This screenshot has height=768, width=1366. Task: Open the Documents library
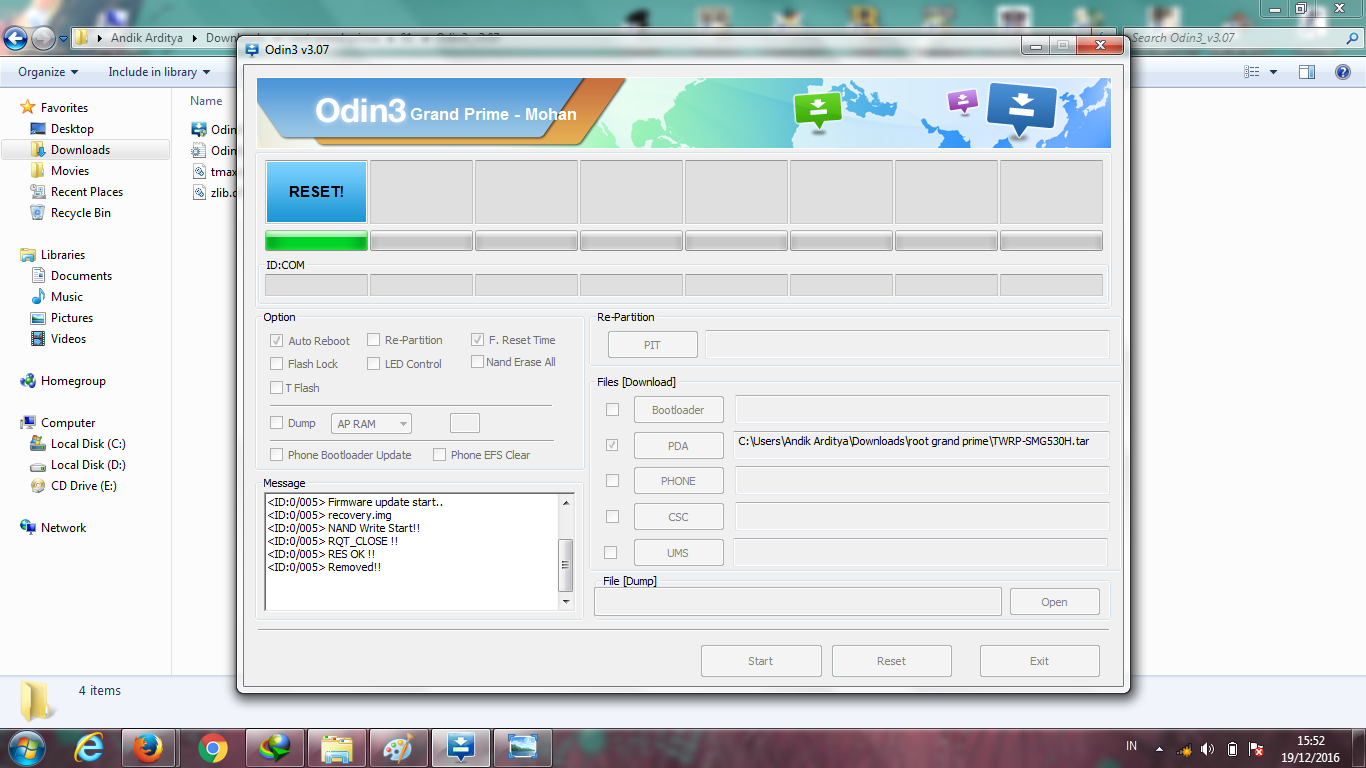pos(81,276)
